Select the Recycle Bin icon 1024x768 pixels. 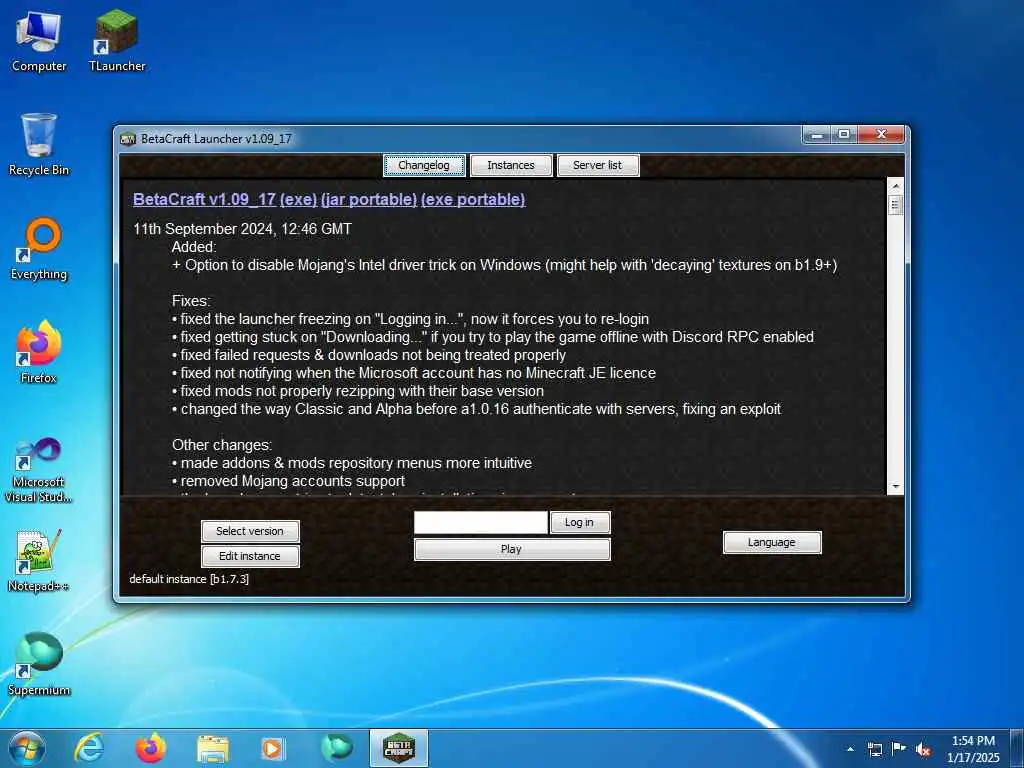click(x=39, y=145)
